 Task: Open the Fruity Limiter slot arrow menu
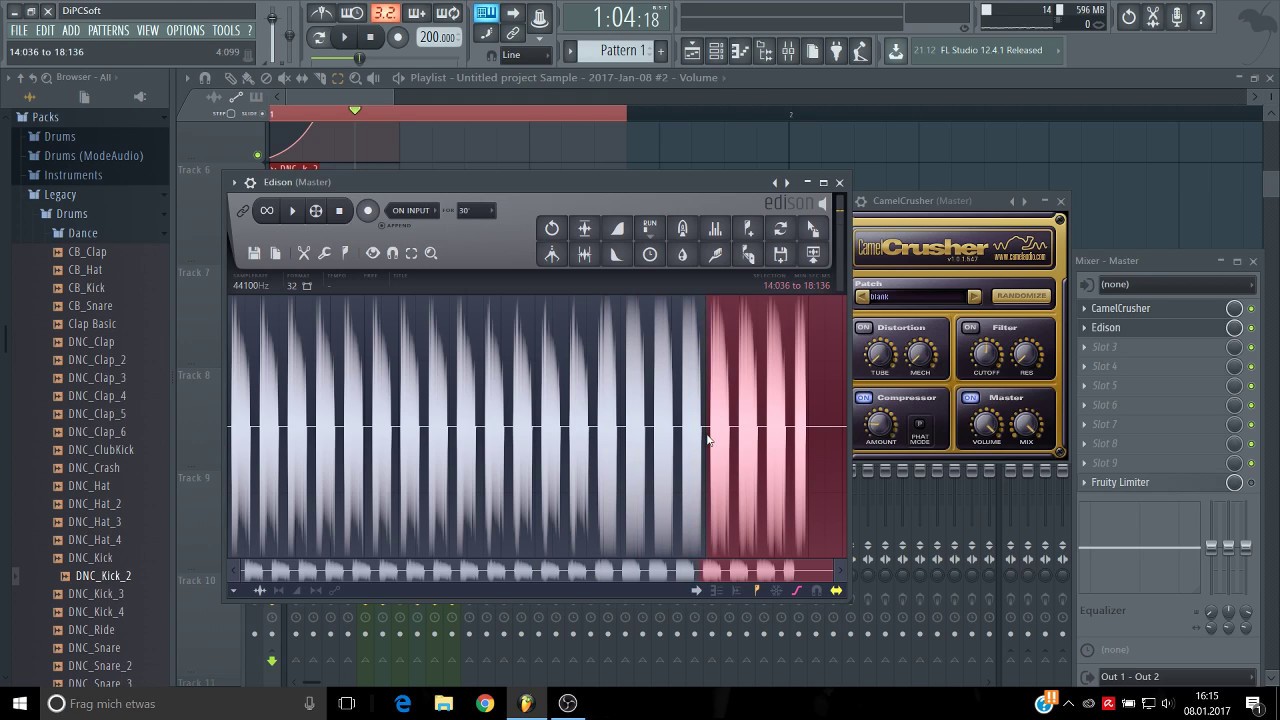coord(1084,483)
